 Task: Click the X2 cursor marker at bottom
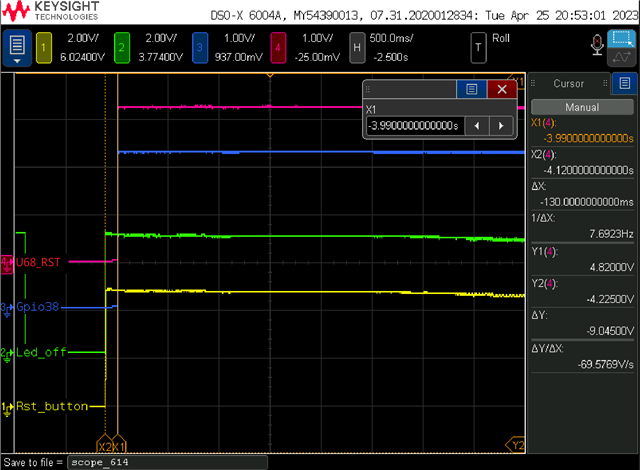coord(105,446)
